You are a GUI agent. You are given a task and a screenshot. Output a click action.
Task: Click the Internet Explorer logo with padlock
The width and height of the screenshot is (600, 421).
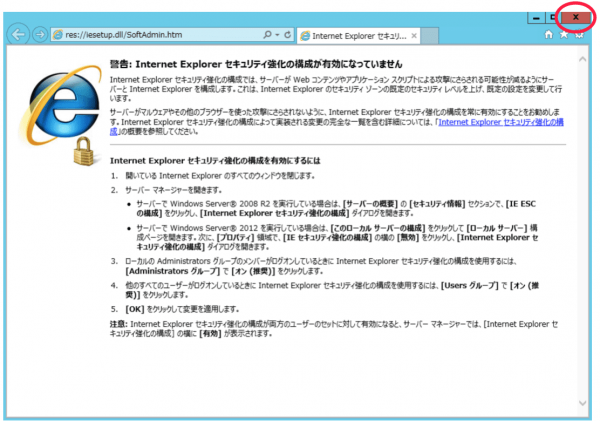(x=62, y=115)
